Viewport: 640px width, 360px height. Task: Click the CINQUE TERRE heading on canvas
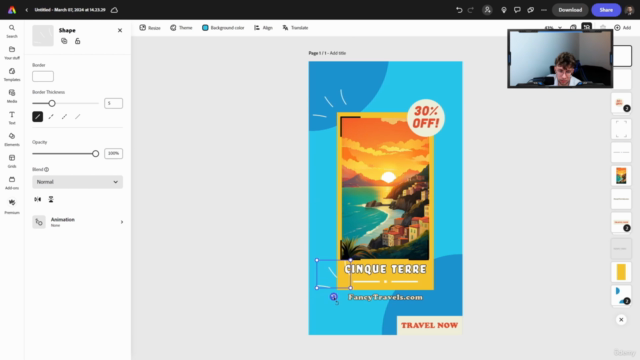385,269
